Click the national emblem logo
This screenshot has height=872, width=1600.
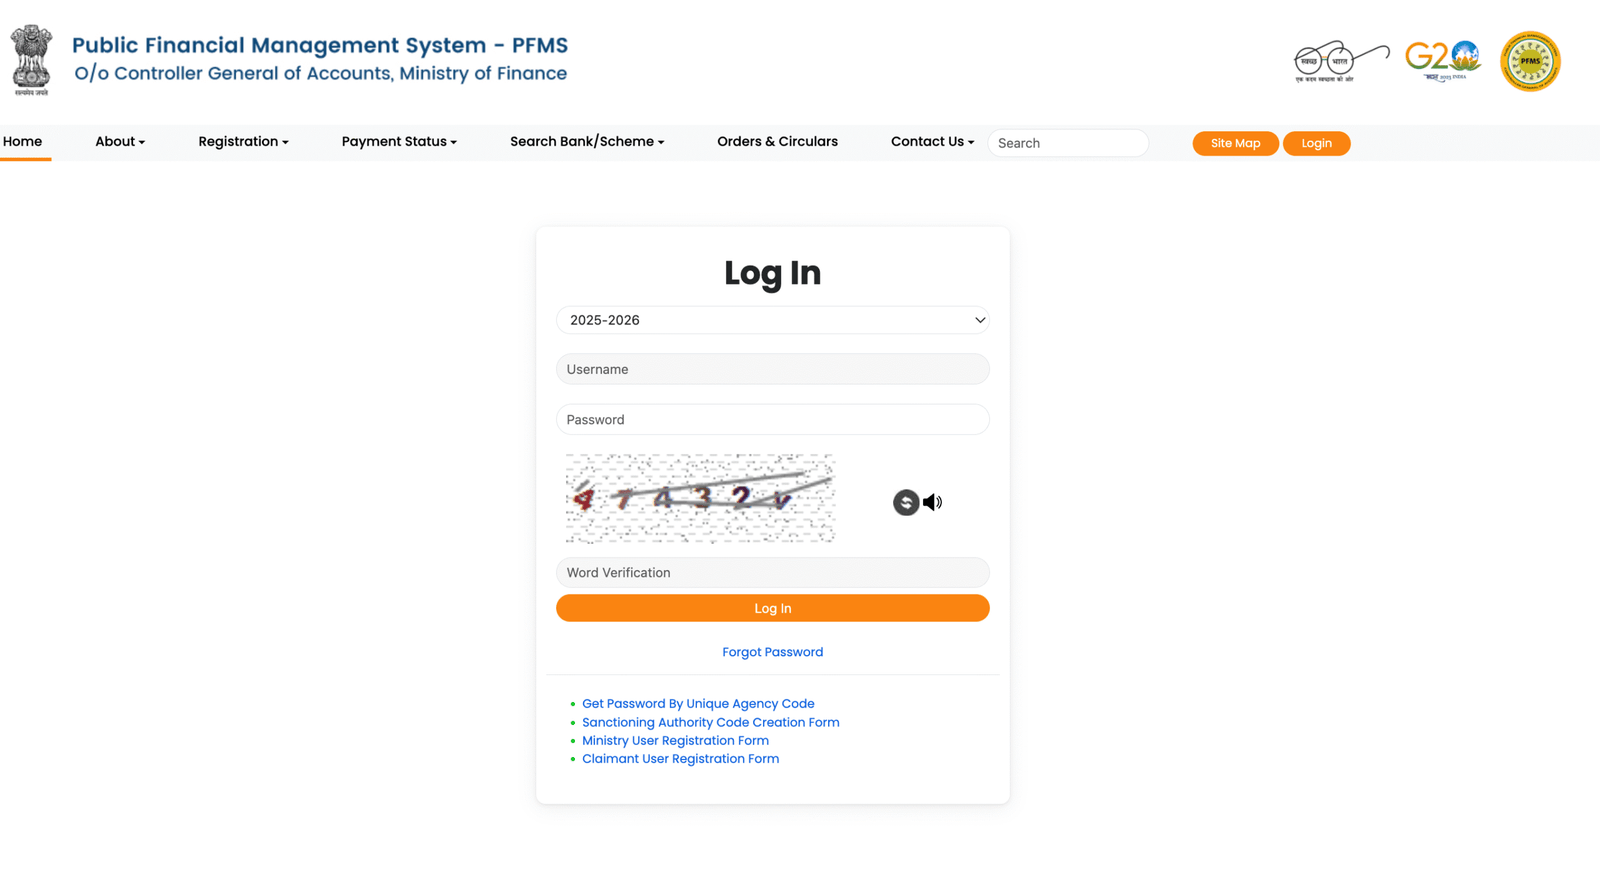pyautogui.click(x=31, y=60)
